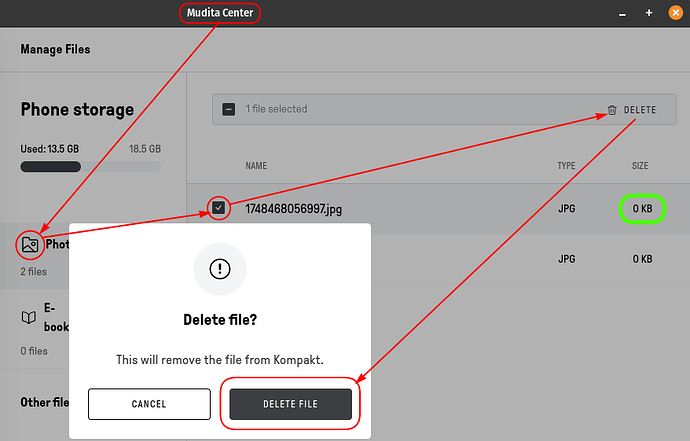Open the Other files section

click(45, 402)
